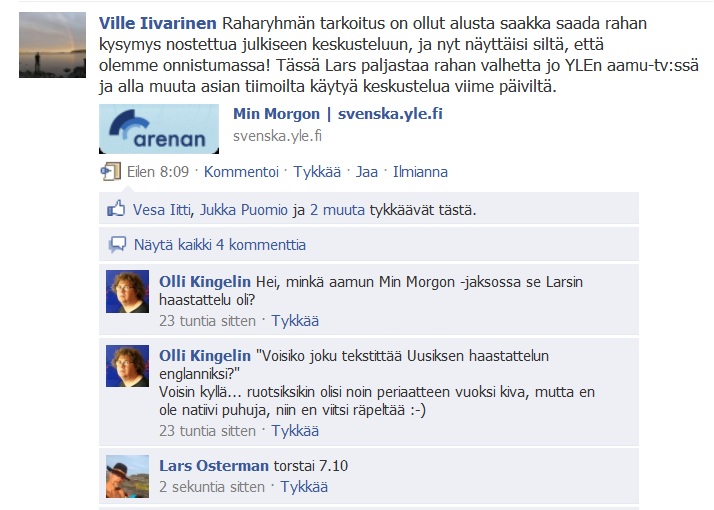Open Lars Osterman's profile name link
The image size is (714, 510).
point(214,466)
